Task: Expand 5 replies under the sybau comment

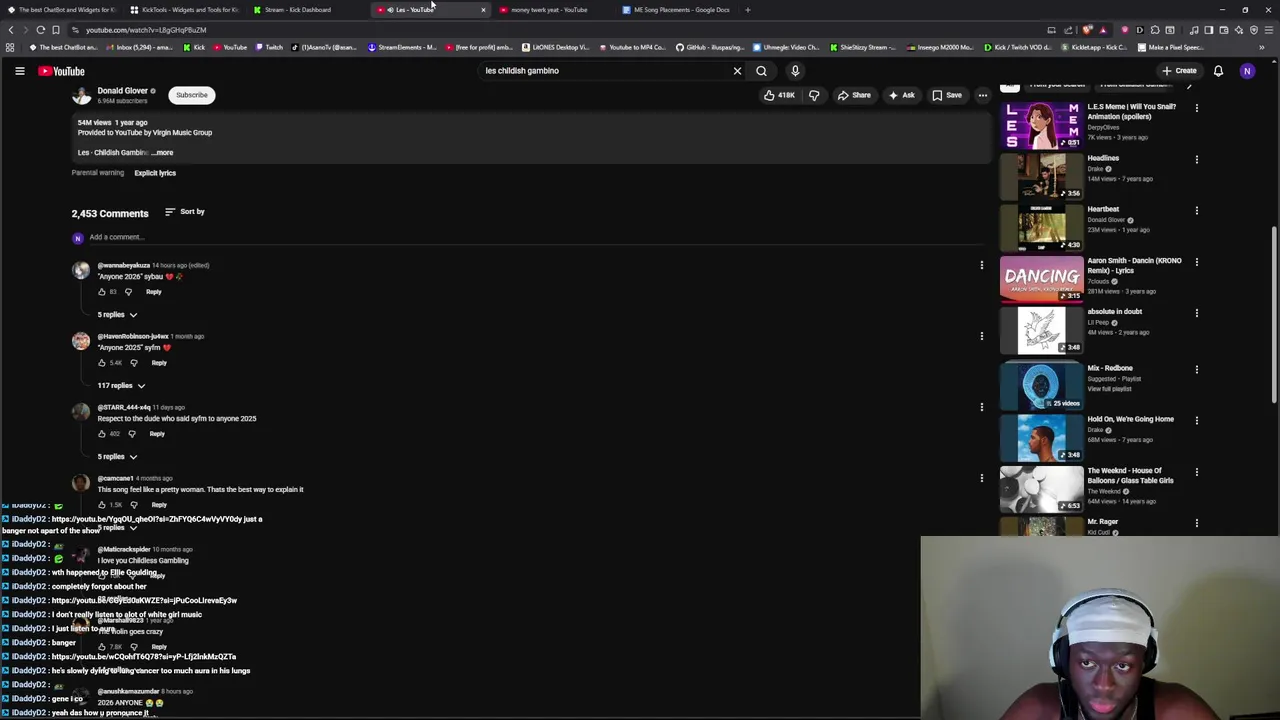Action: click(117, 315)
